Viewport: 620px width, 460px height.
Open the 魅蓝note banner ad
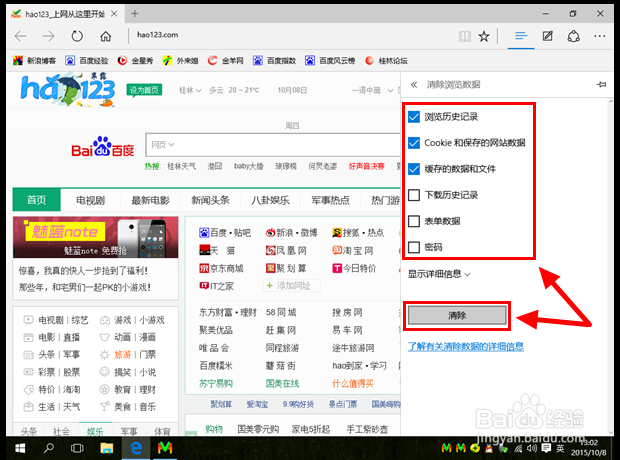coord(95,237)
